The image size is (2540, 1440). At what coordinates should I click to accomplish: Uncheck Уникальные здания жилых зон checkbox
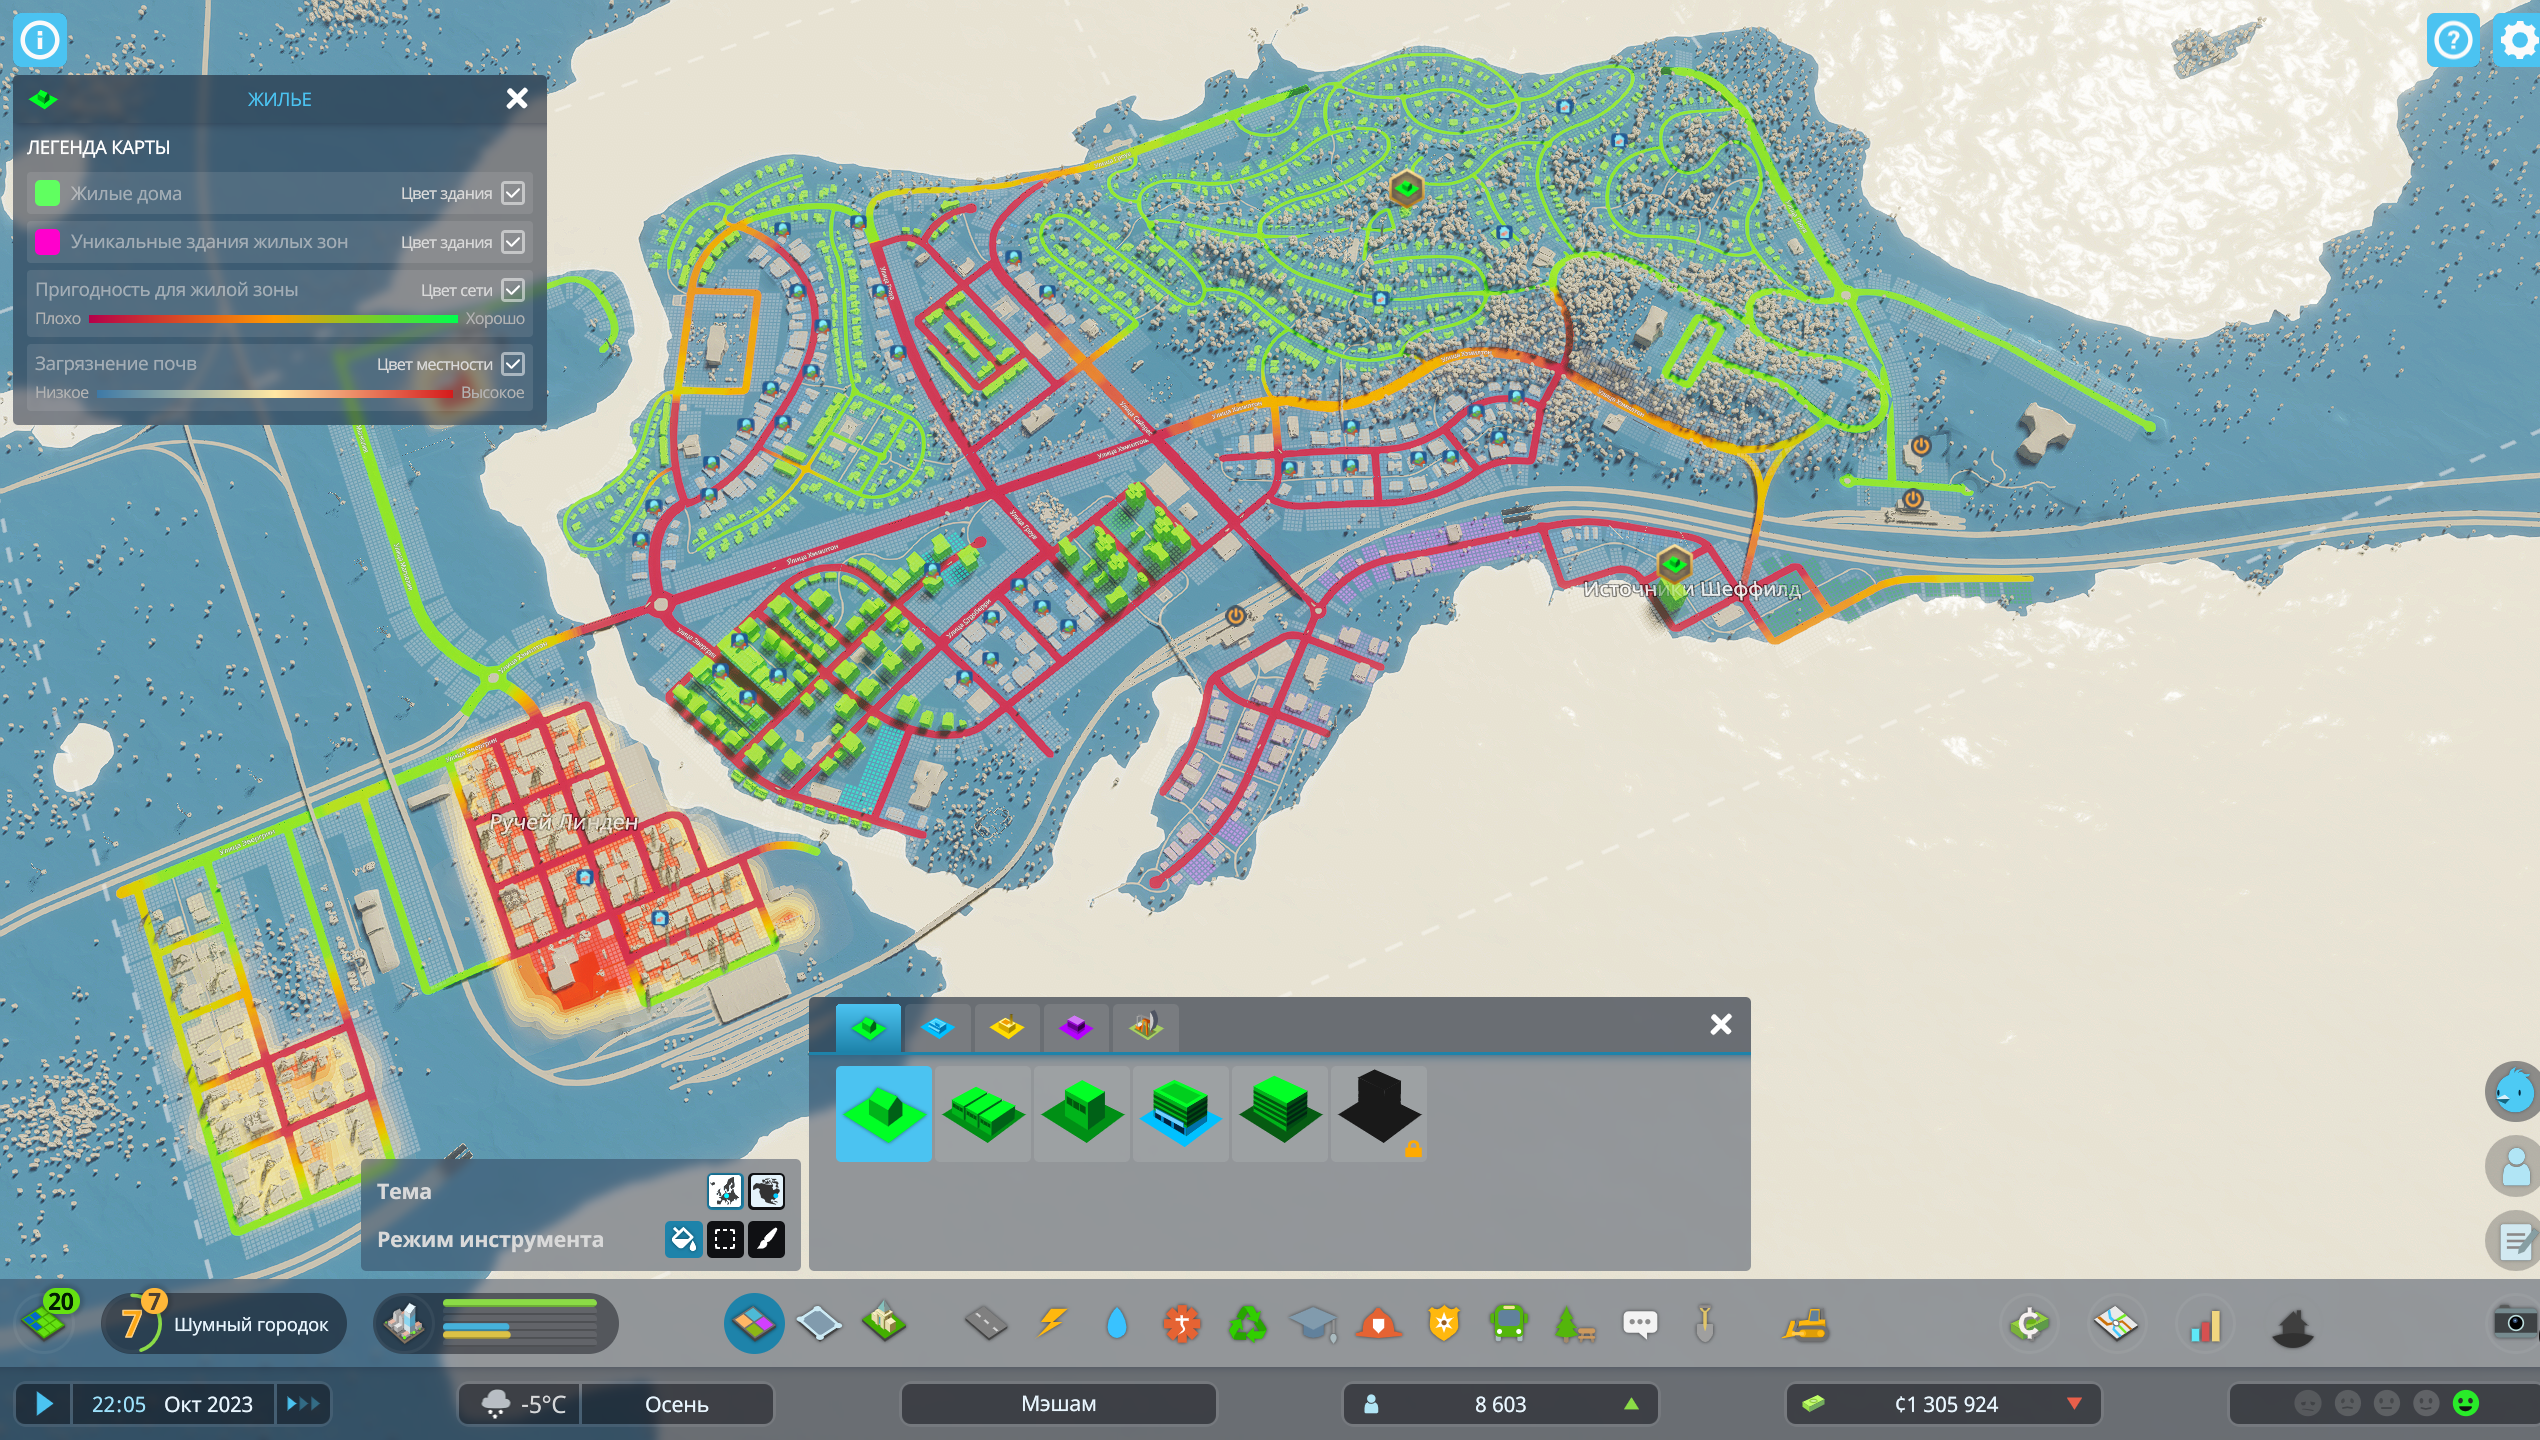tap(513, 242)
